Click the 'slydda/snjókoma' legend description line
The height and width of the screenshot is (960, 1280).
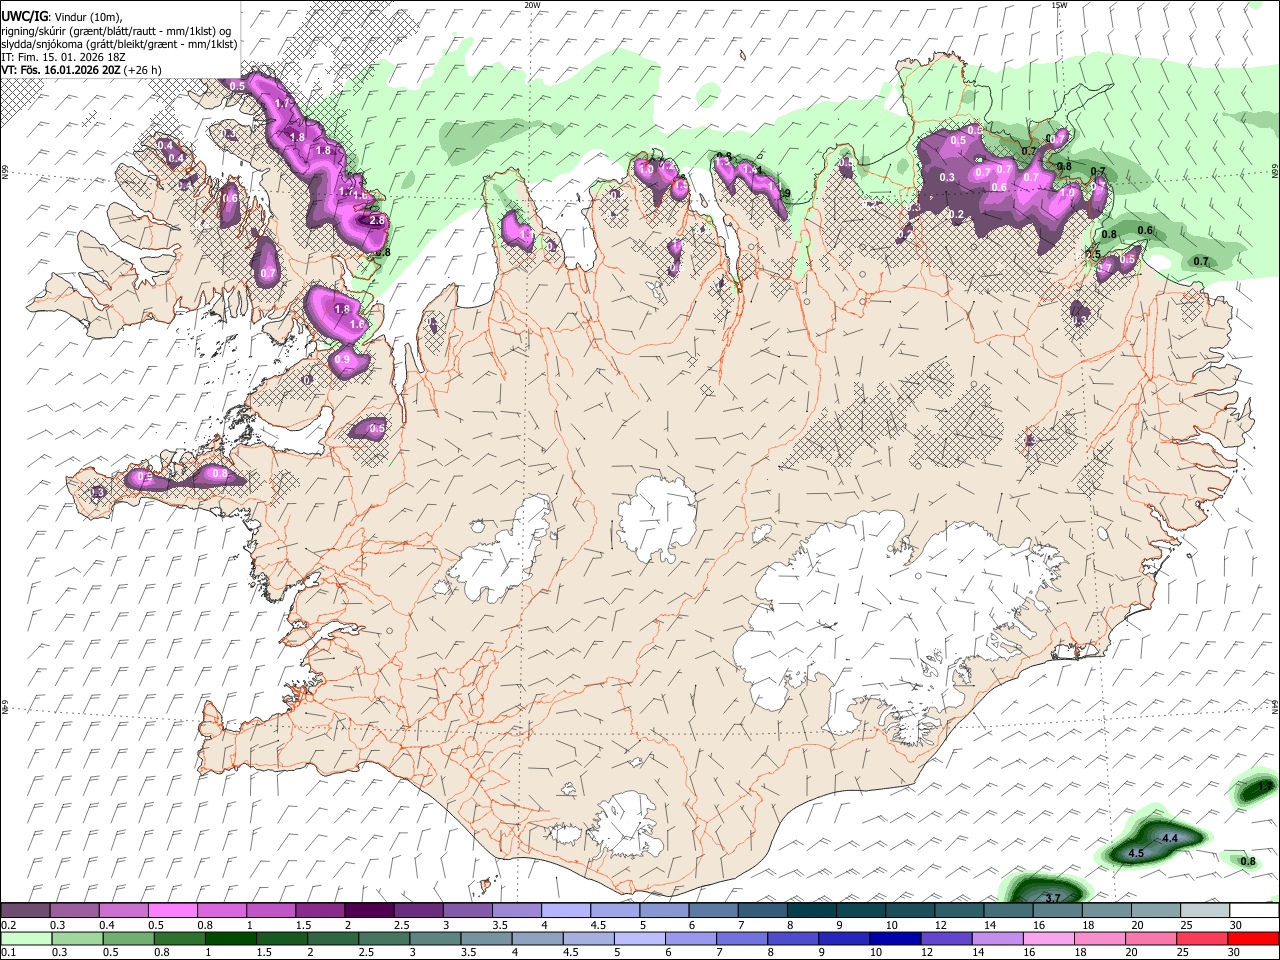coord(119,44)
